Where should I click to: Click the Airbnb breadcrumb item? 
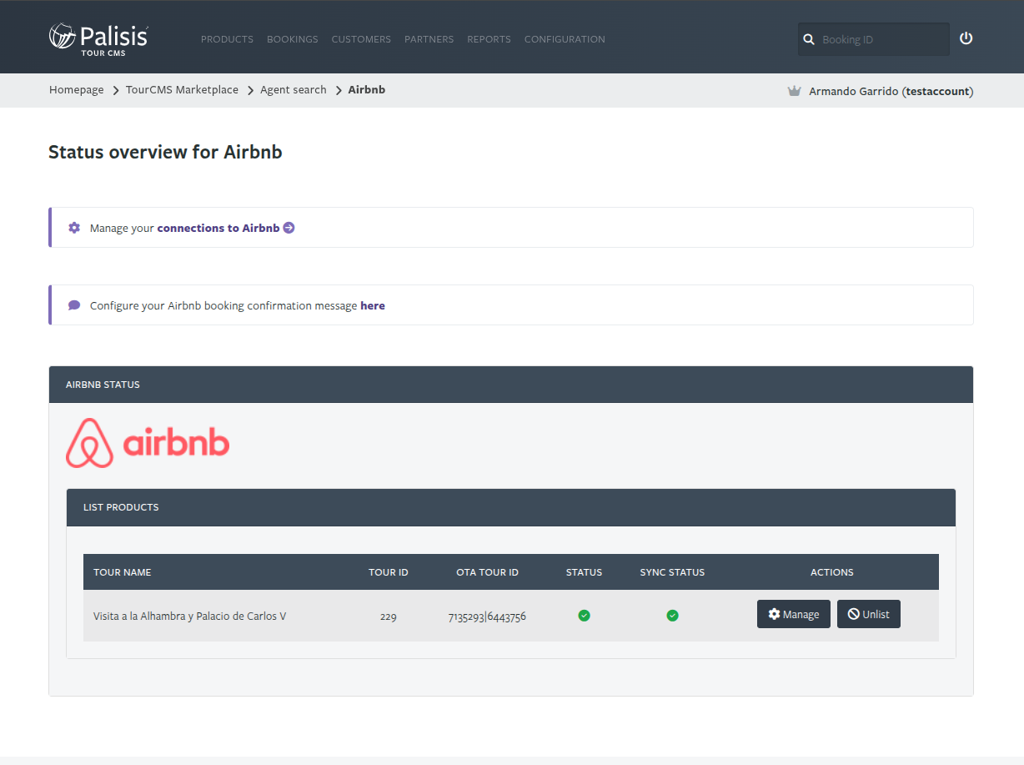tap(366, 90)
